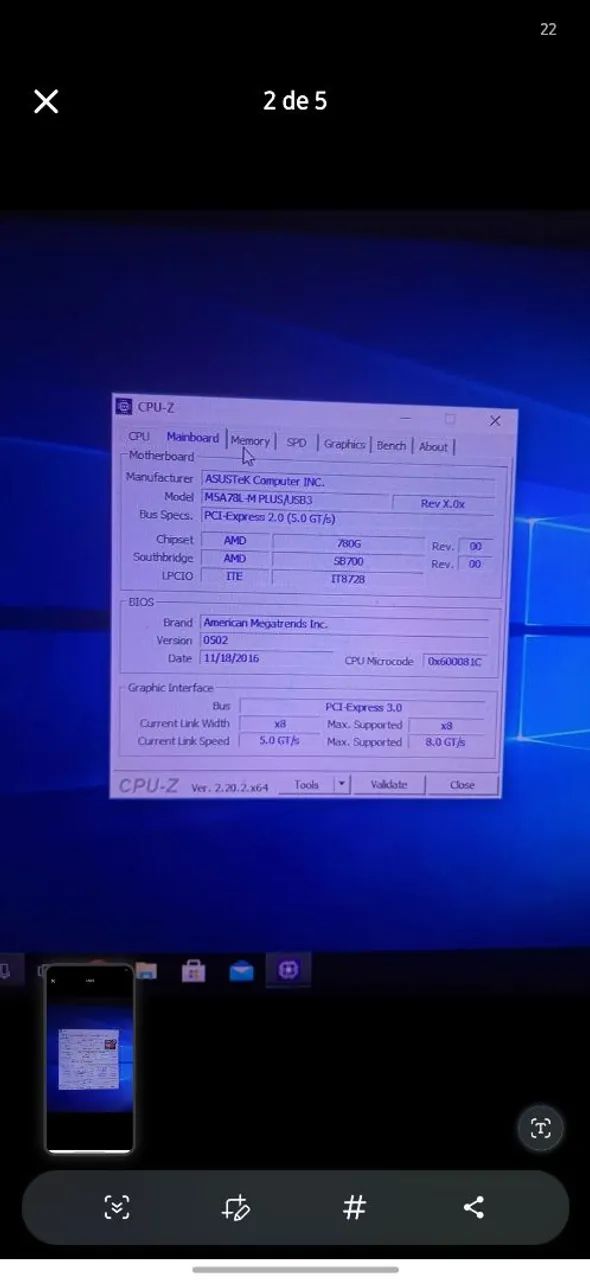590x1280 pixels.
Task: Open the About tab
Action: coord(433,447)
